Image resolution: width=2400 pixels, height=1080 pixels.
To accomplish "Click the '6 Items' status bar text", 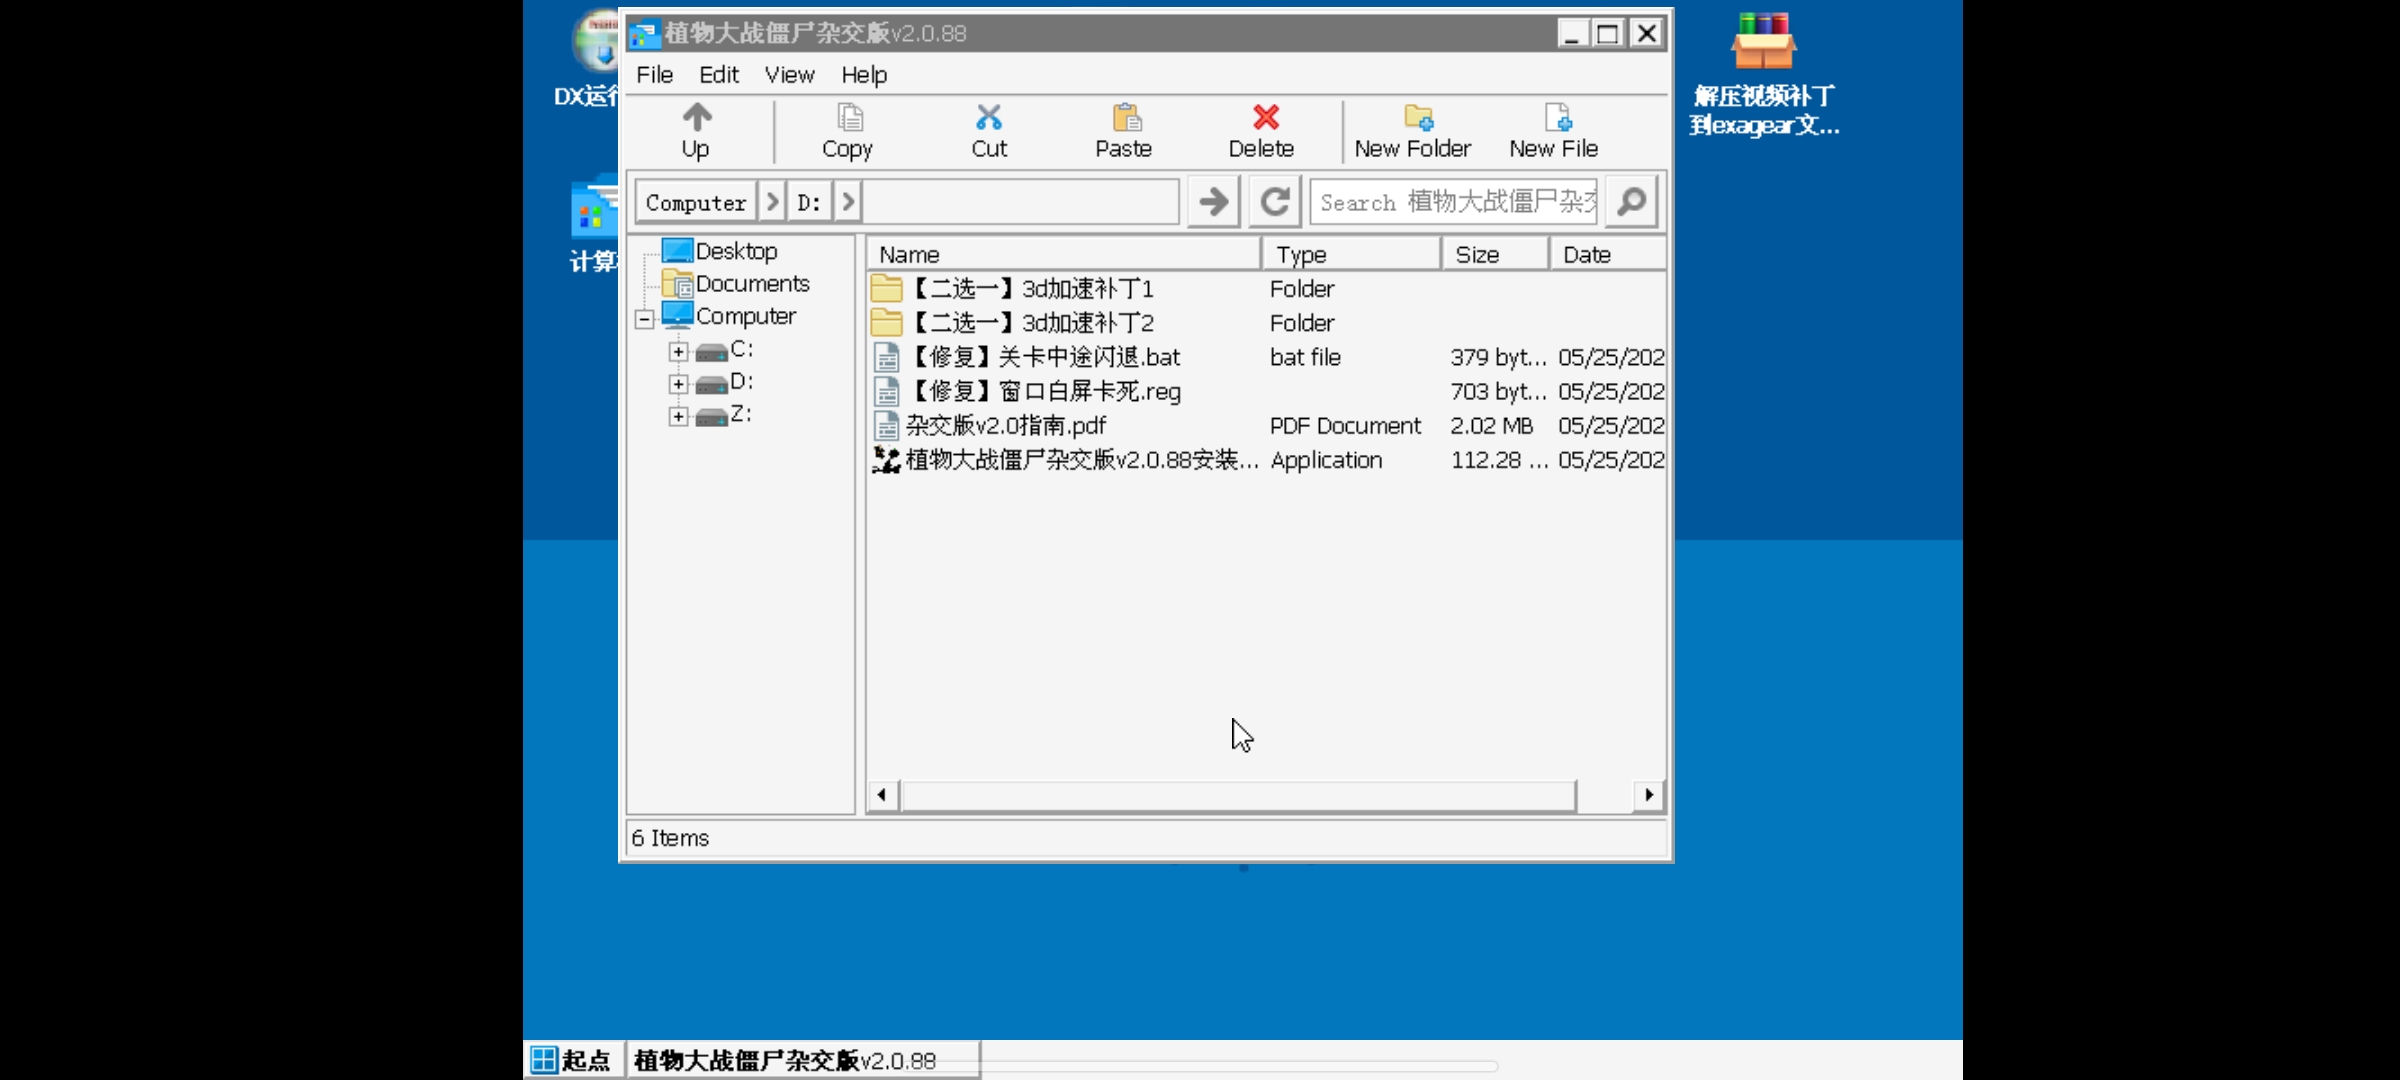I will point(670,838).
